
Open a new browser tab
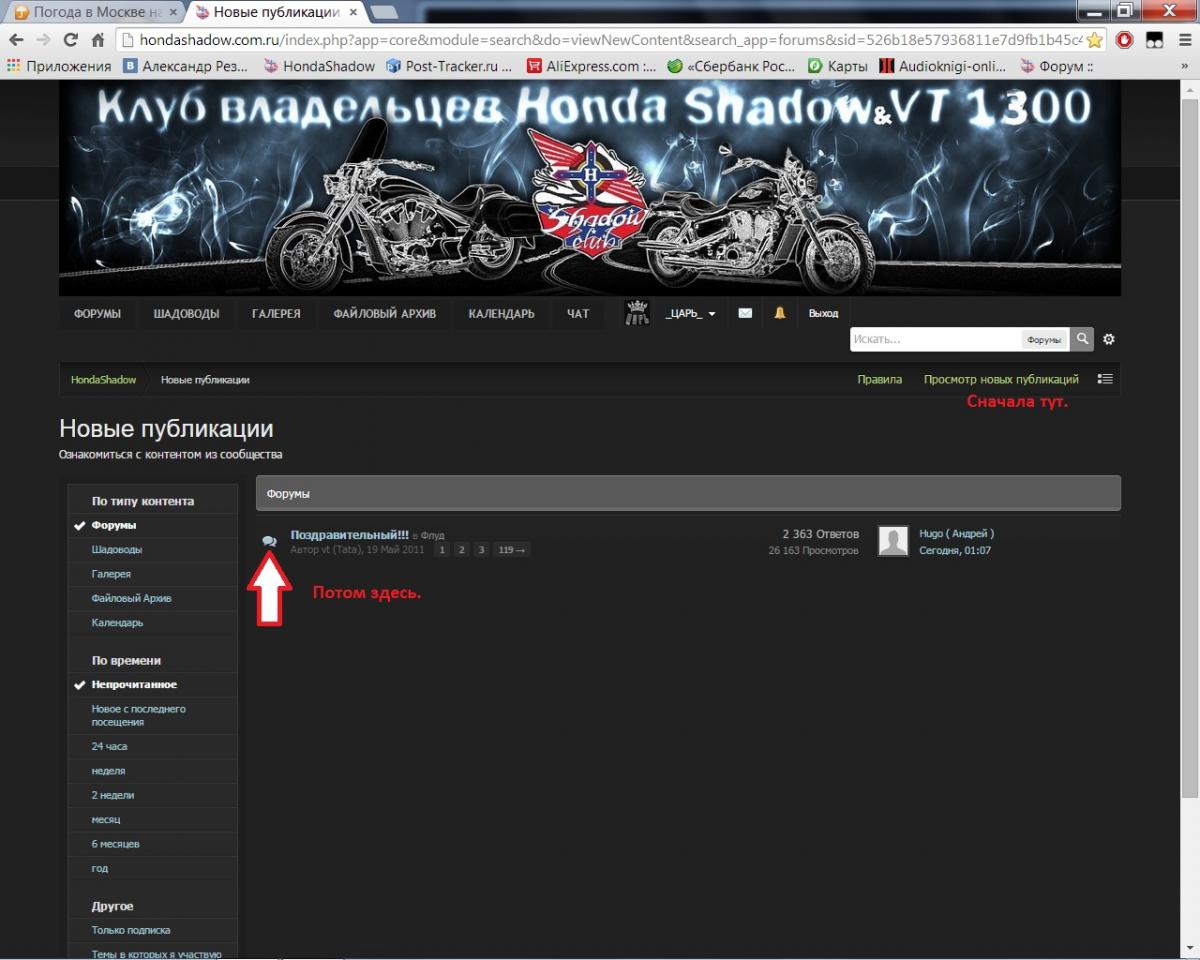[x=385, y=13]
